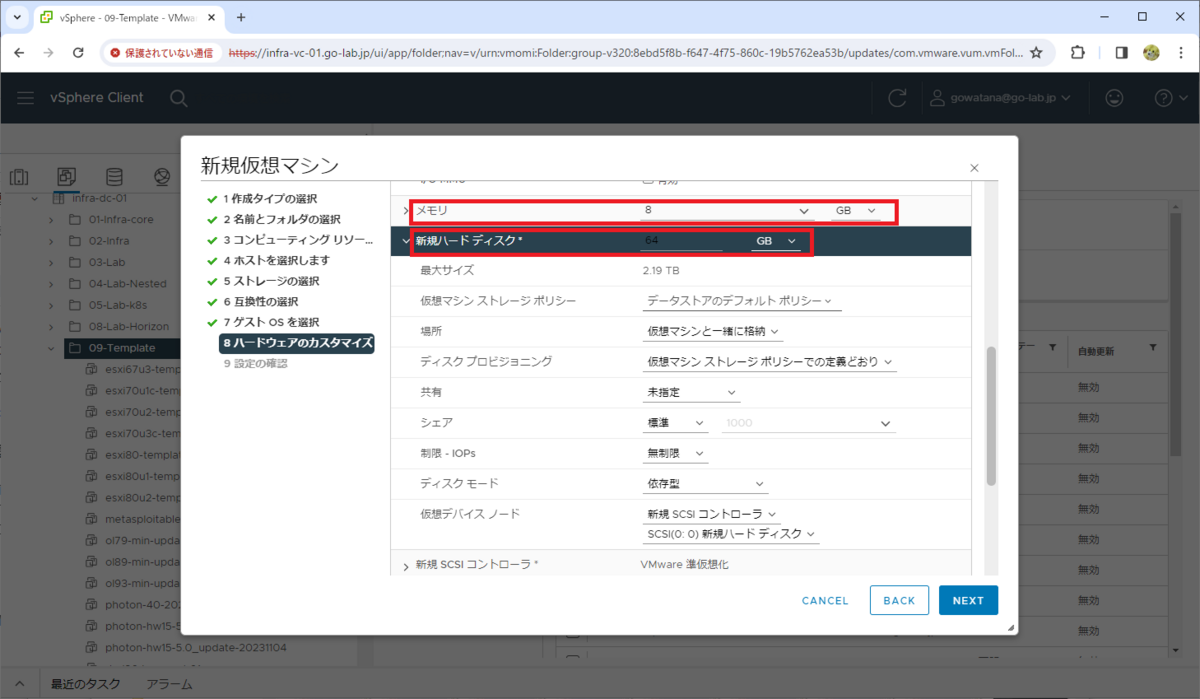Open the アラーム tab
Screen dimensions: 1200x699
[169, 685]
